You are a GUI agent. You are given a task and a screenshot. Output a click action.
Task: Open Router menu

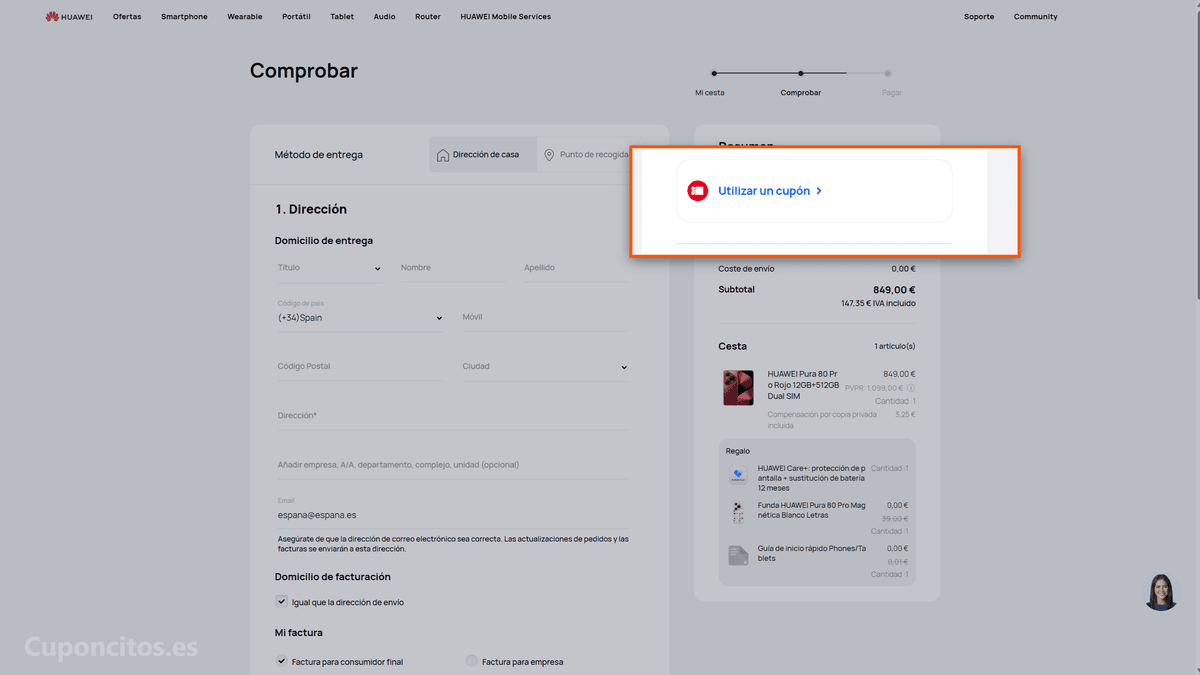point(428,17)
